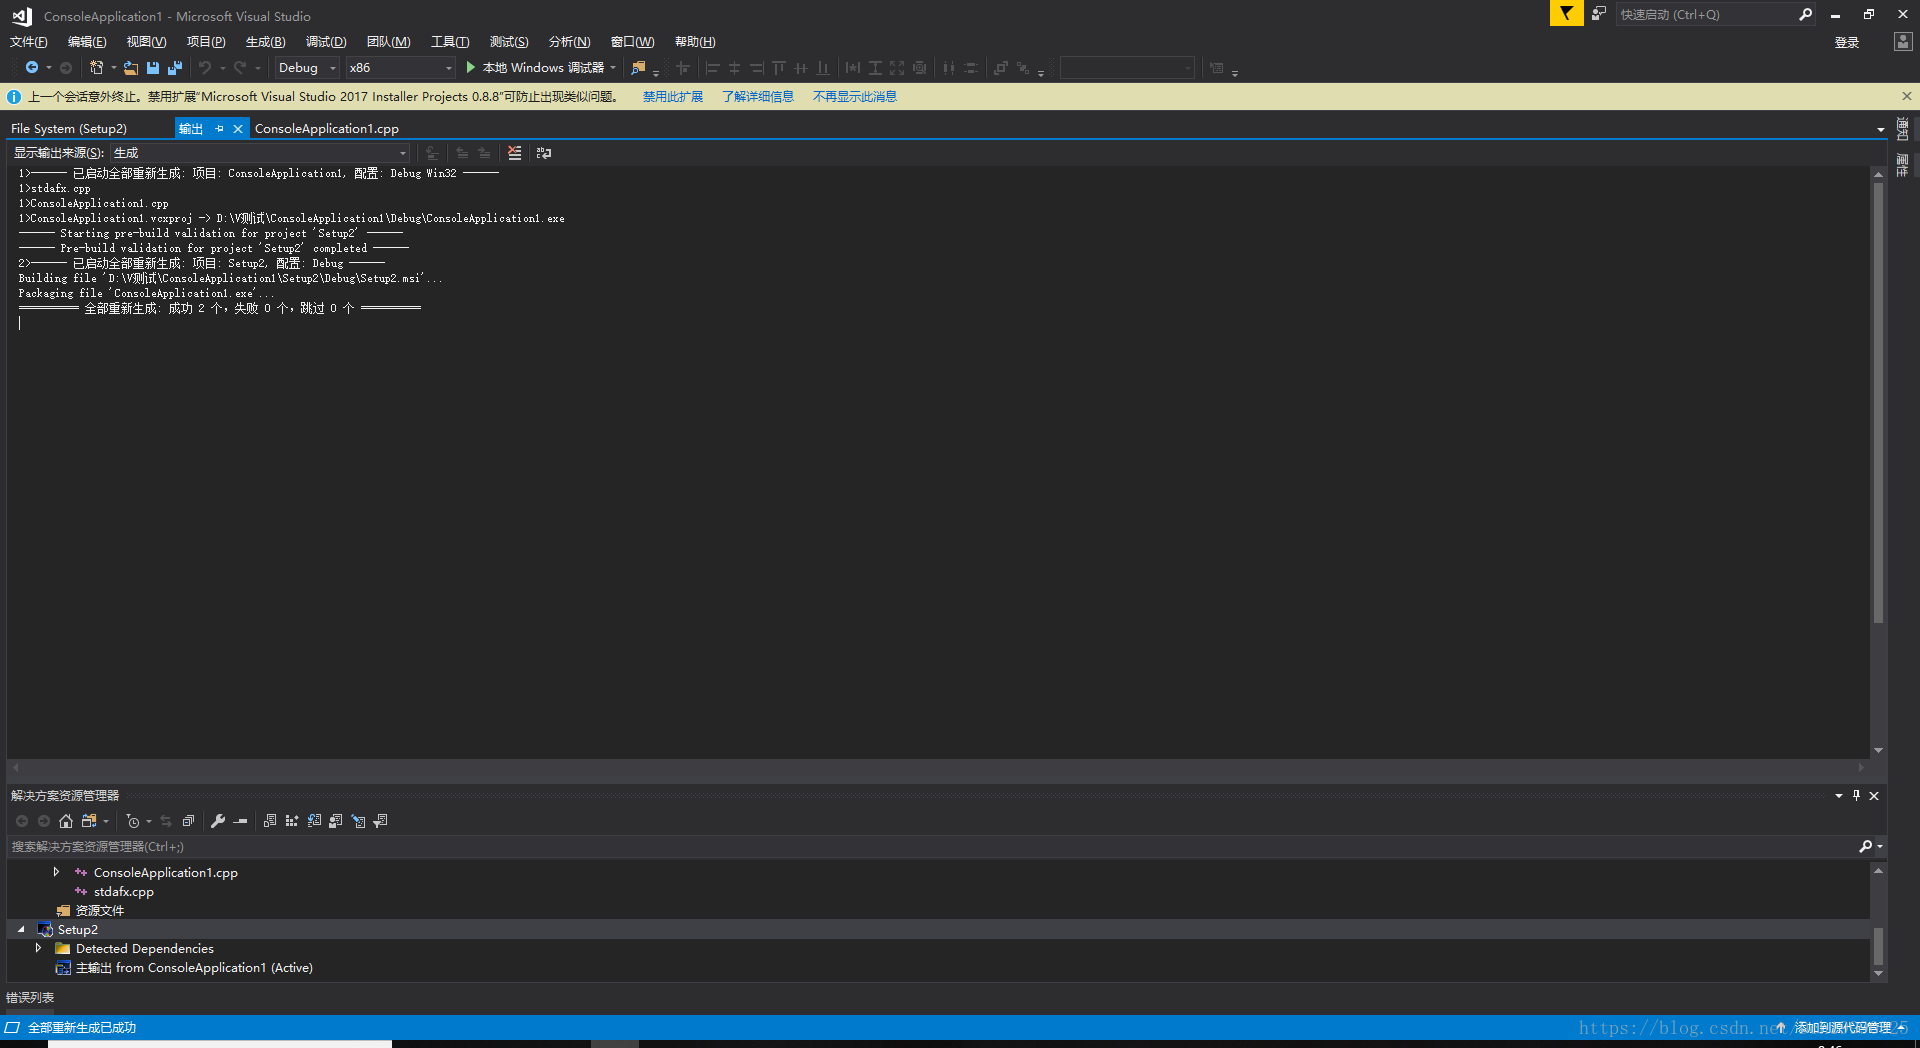Screen dimensions: 1920x1048
Task: Open Properties wrench icon in Solution Explorer
Action: click(x=218, y=821)
